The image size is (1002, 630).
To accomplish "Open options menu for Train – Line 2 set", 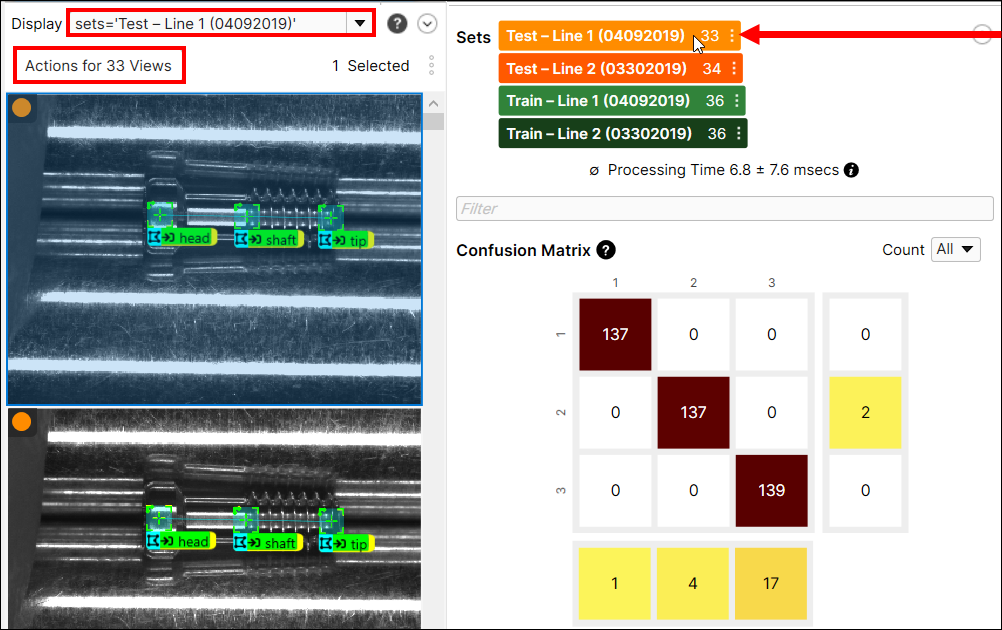I will click(738, 133).
